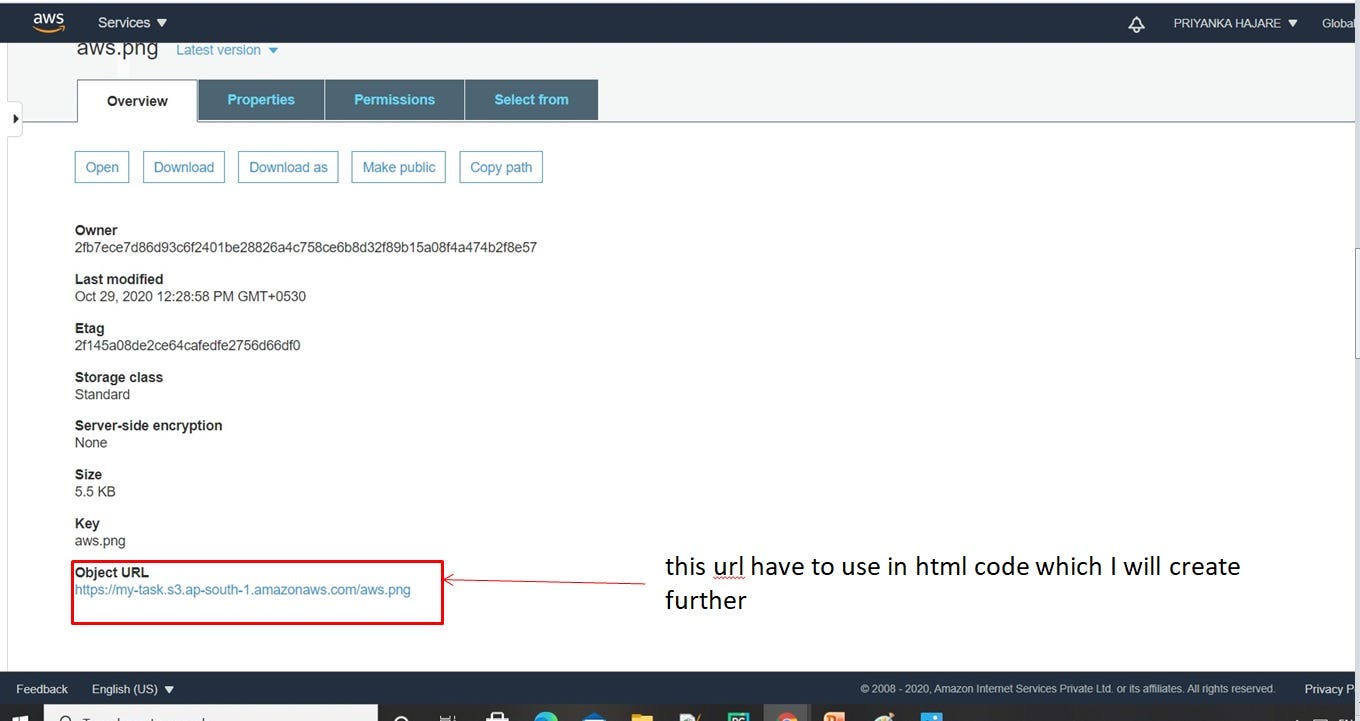Click the Feedback link in footer
The width and height of the screenshot is (1360, 721).
(42, 689)
